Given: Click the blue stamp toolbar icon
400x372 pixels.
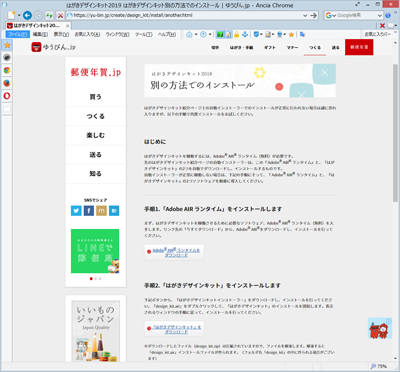Looking at the screenshot, I should (280, 34).
